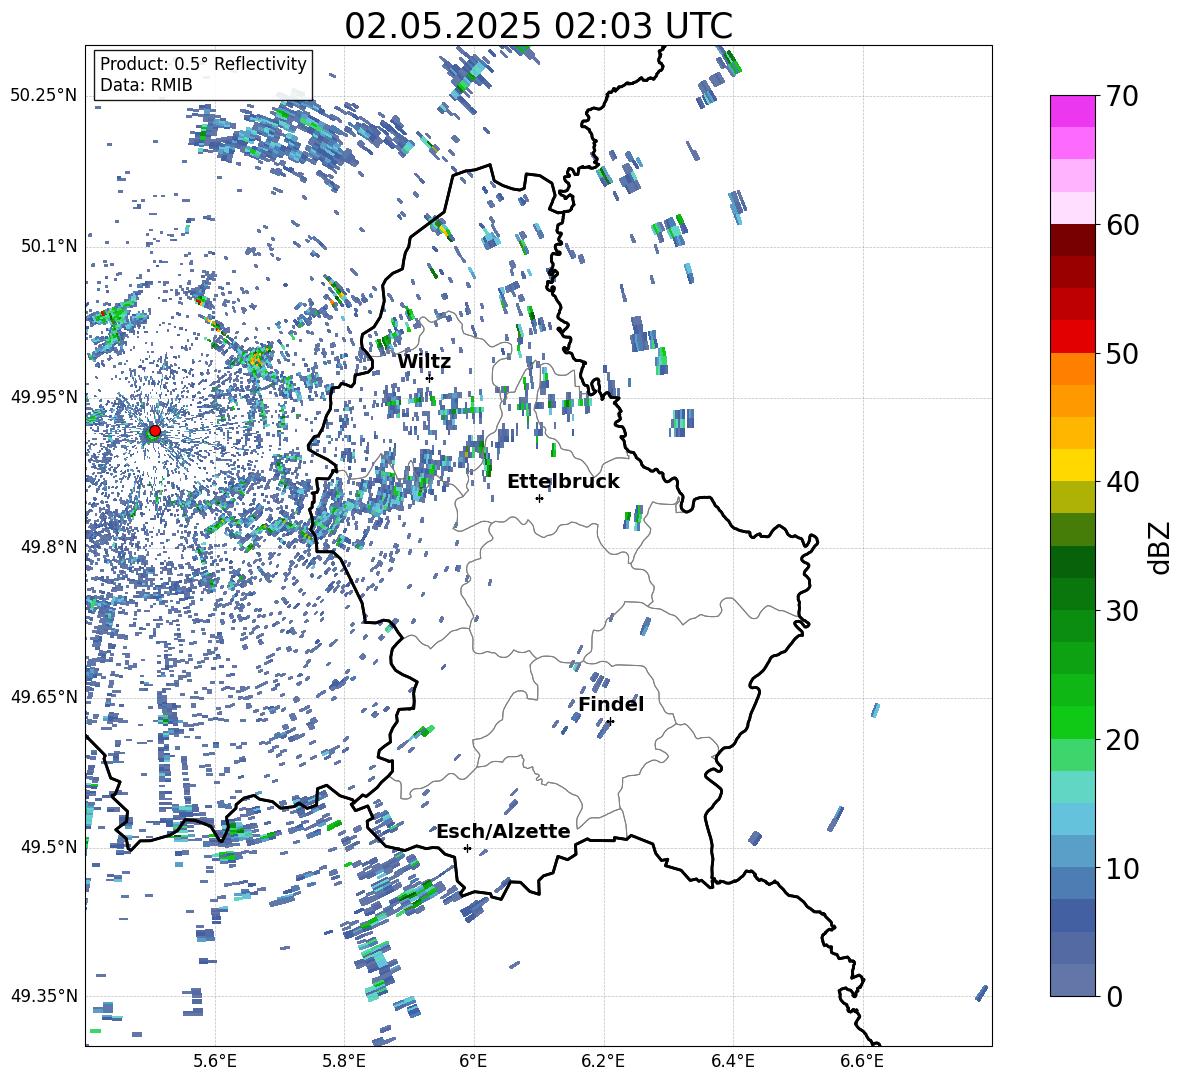Pick the bright green 20 dBZ swatch

(x=1072, y=722)
